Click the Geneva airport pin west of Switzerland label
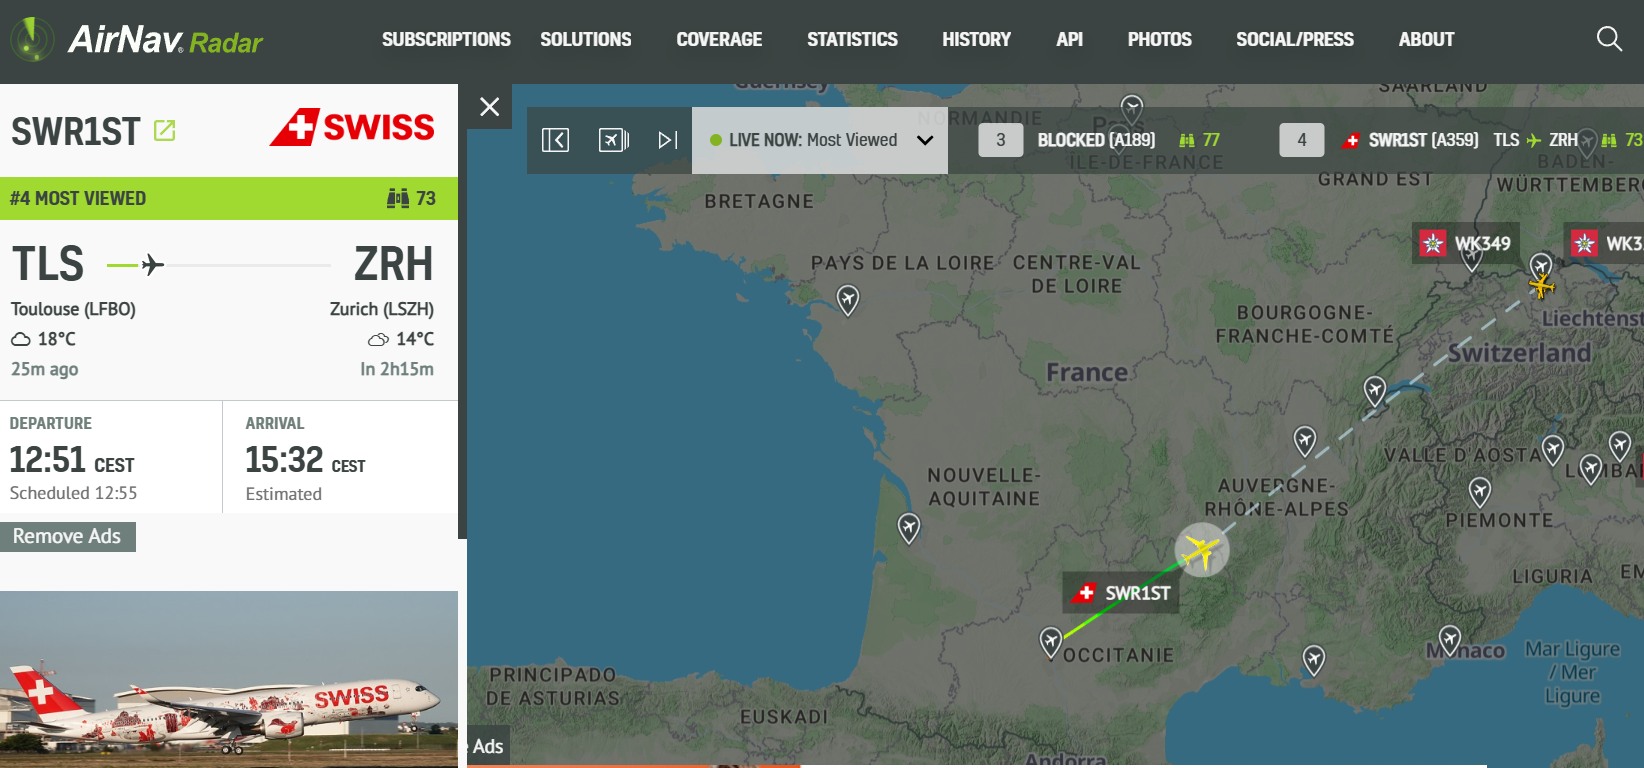Viewport: 1644px width, 768px height. coord(1375,391)
